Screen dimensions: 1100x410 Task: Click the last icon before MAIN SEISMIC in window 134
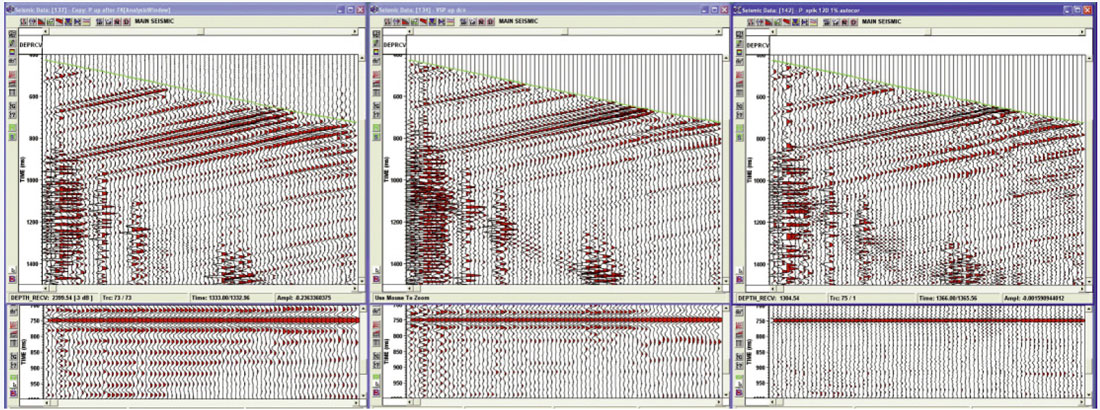coord(490,21)
